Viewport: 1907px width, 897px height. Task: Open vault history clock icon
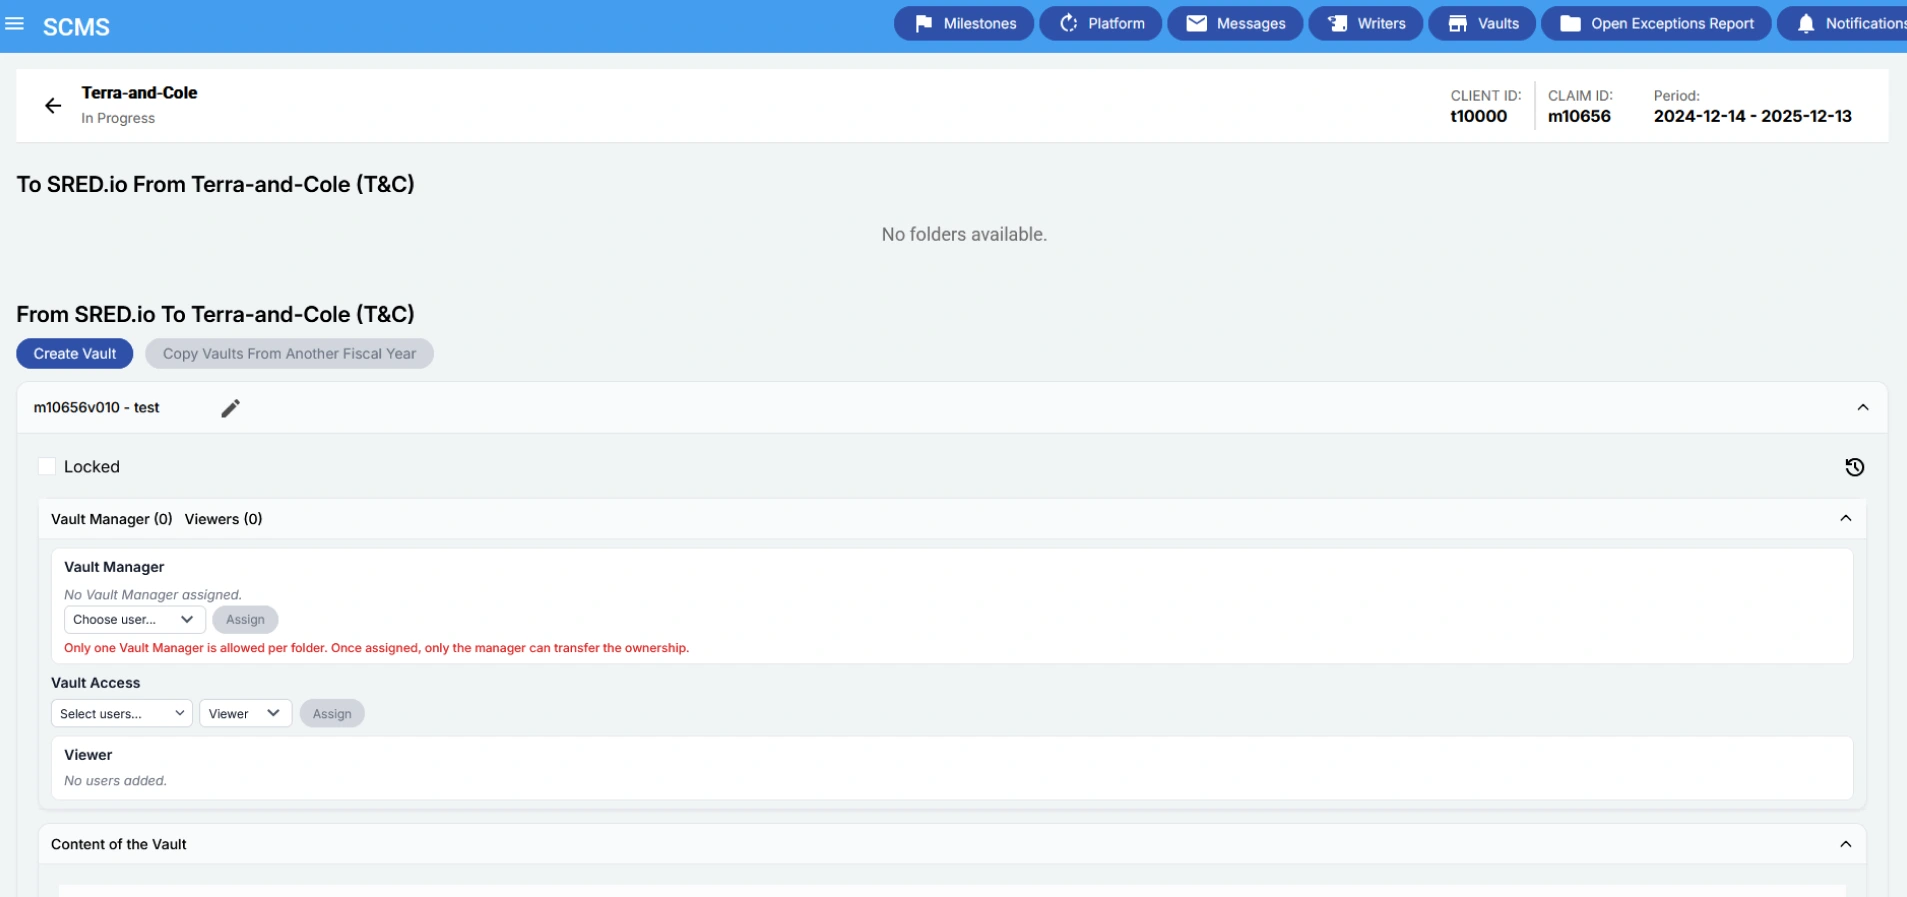(x=1854, y=467)
